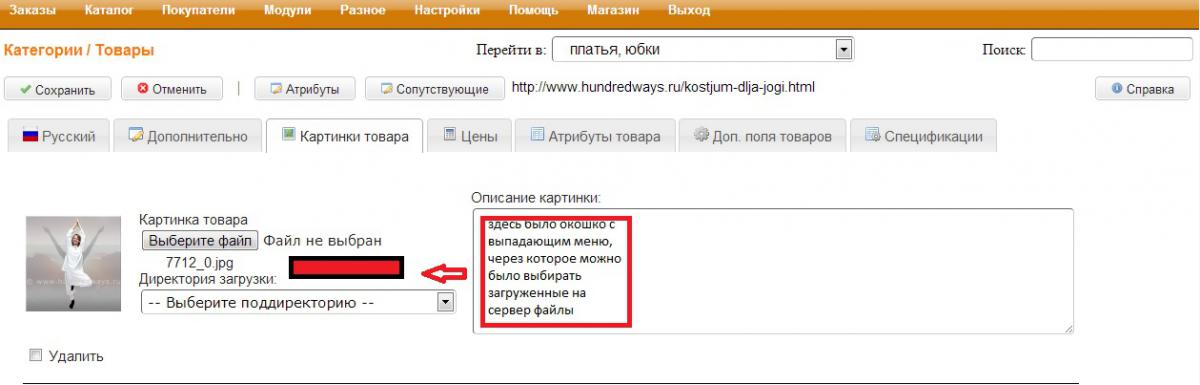Click the Атрибуты button
The image size is (1200, 385).
(x=304, y=89)
